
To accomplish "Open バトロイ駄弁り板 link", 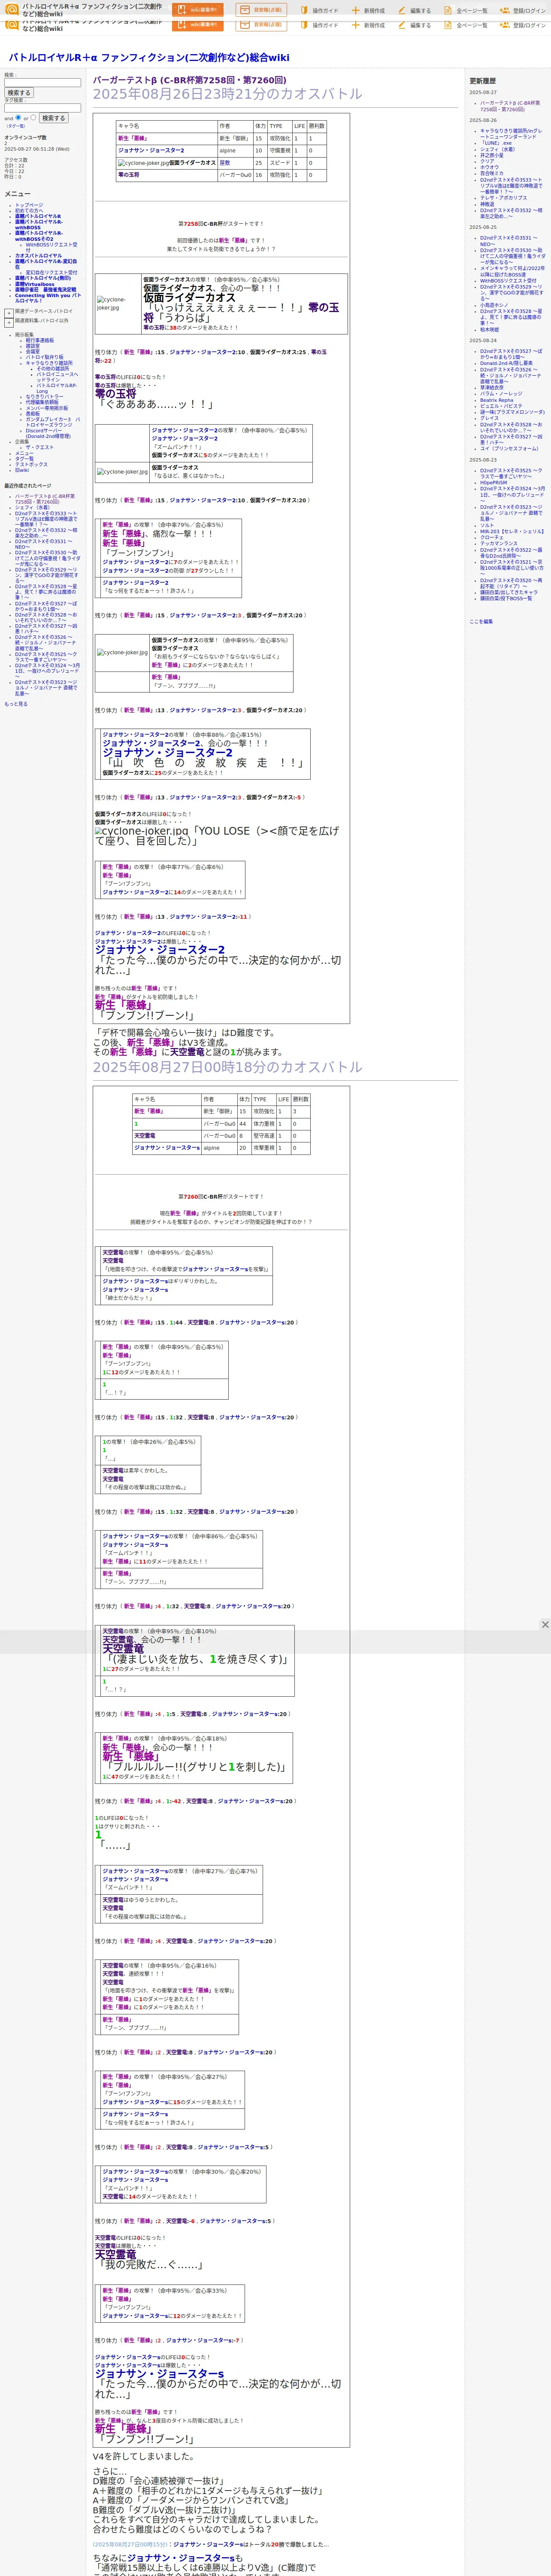I will (x=44, y=357).
